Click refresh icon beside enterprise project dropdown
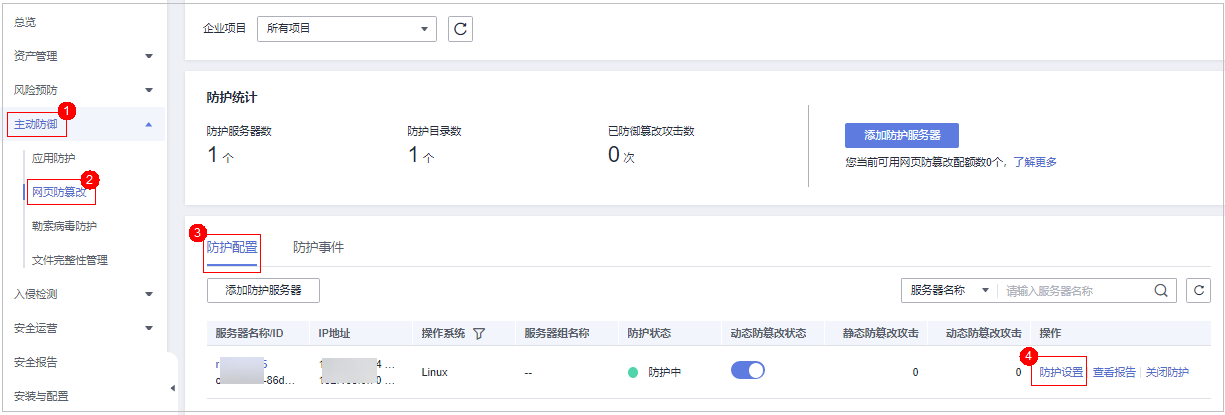1225x415 pixels. point(460,29)
